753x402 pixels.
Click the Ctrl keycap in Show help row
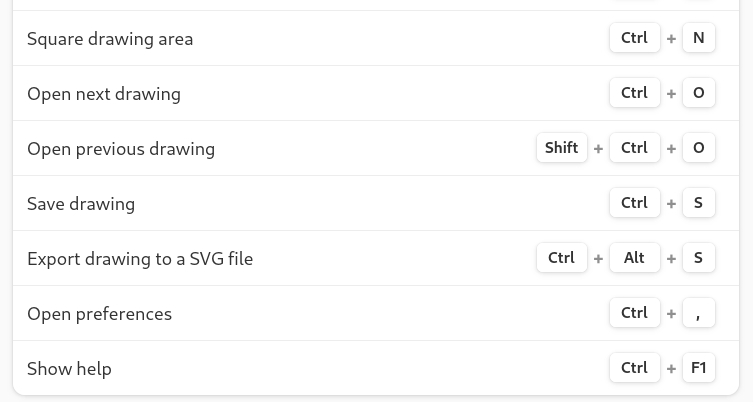click(x=634, y=368)
